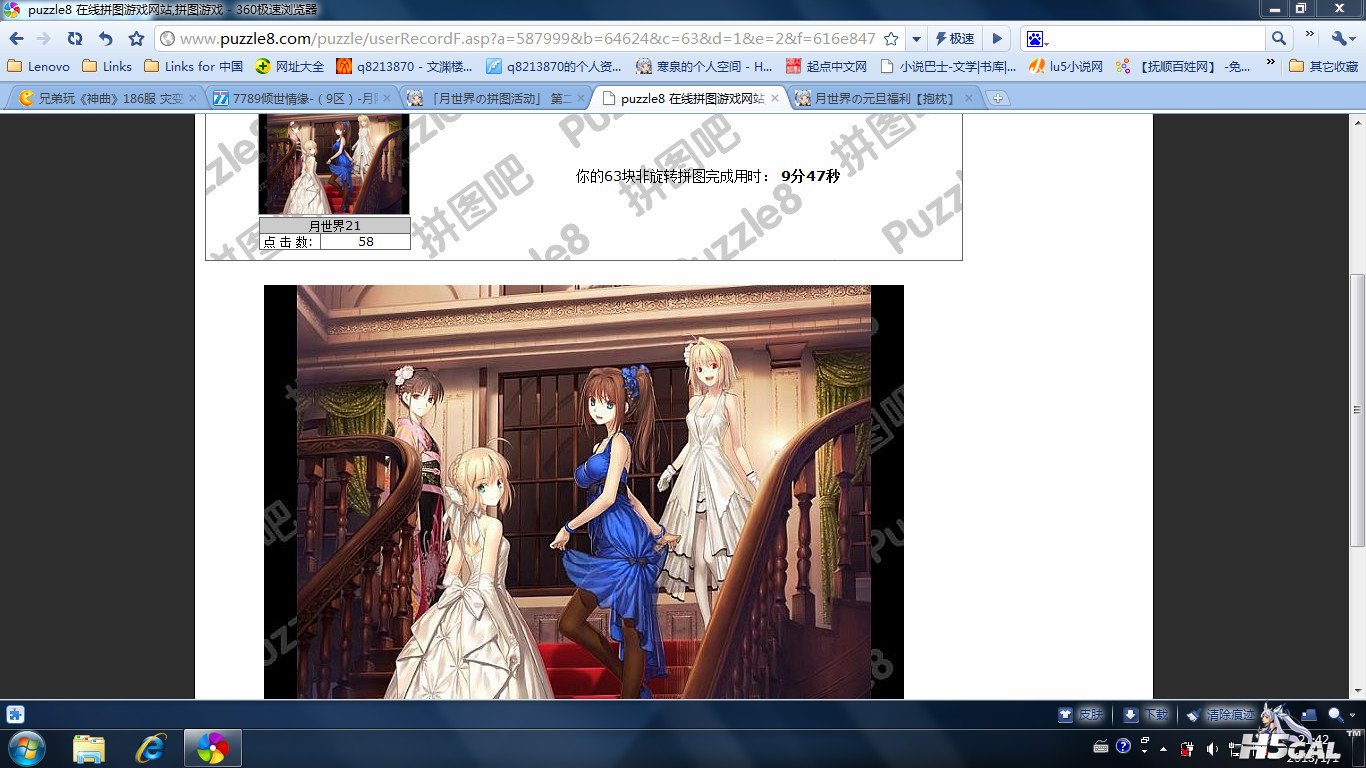Reload the page with the refresh icon
The image size is (1366, 768).
point(75,39)
